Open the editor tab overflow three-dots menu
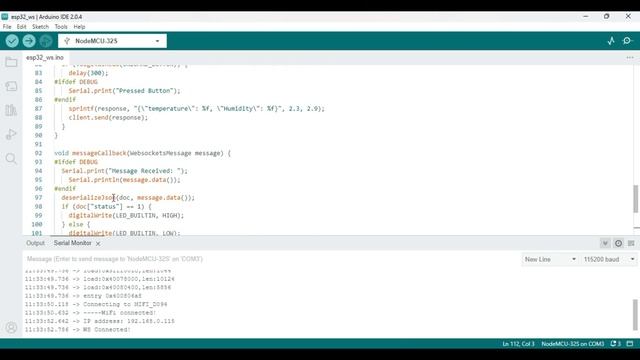This screenshot has height=360, width=640. [630, 58]
